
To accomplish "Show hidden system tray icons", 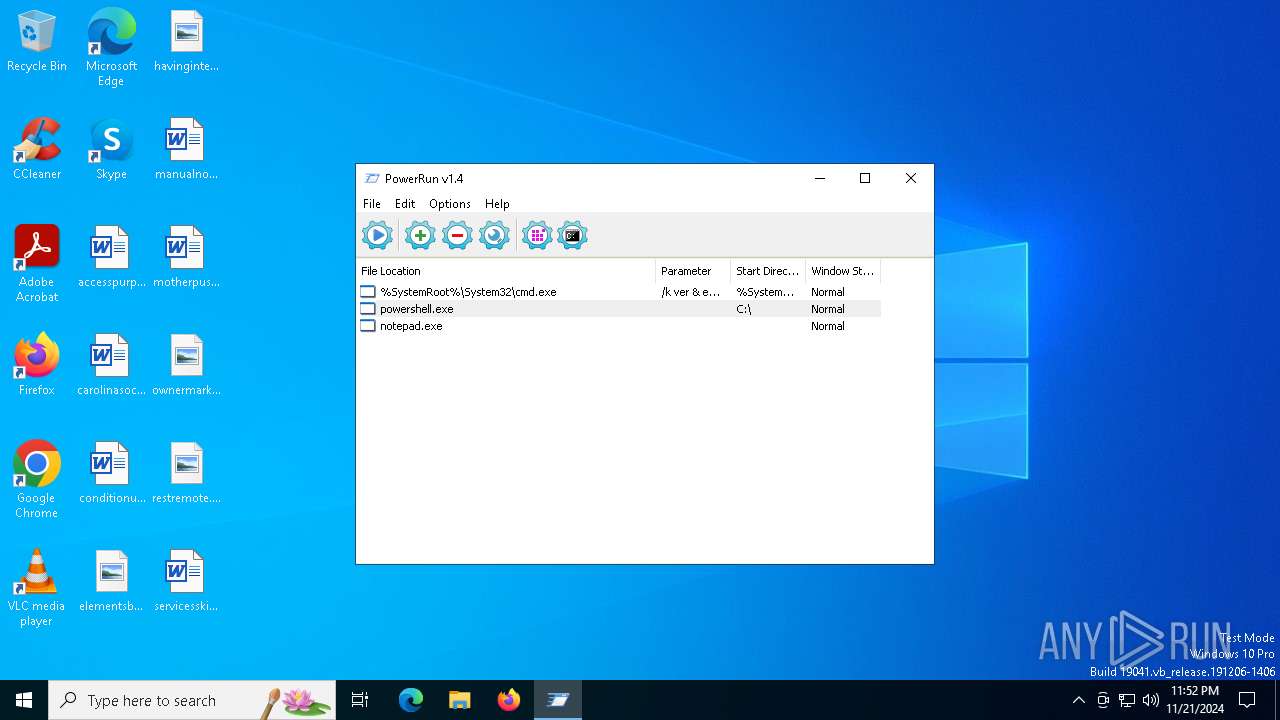I will tap(1078, 700).
